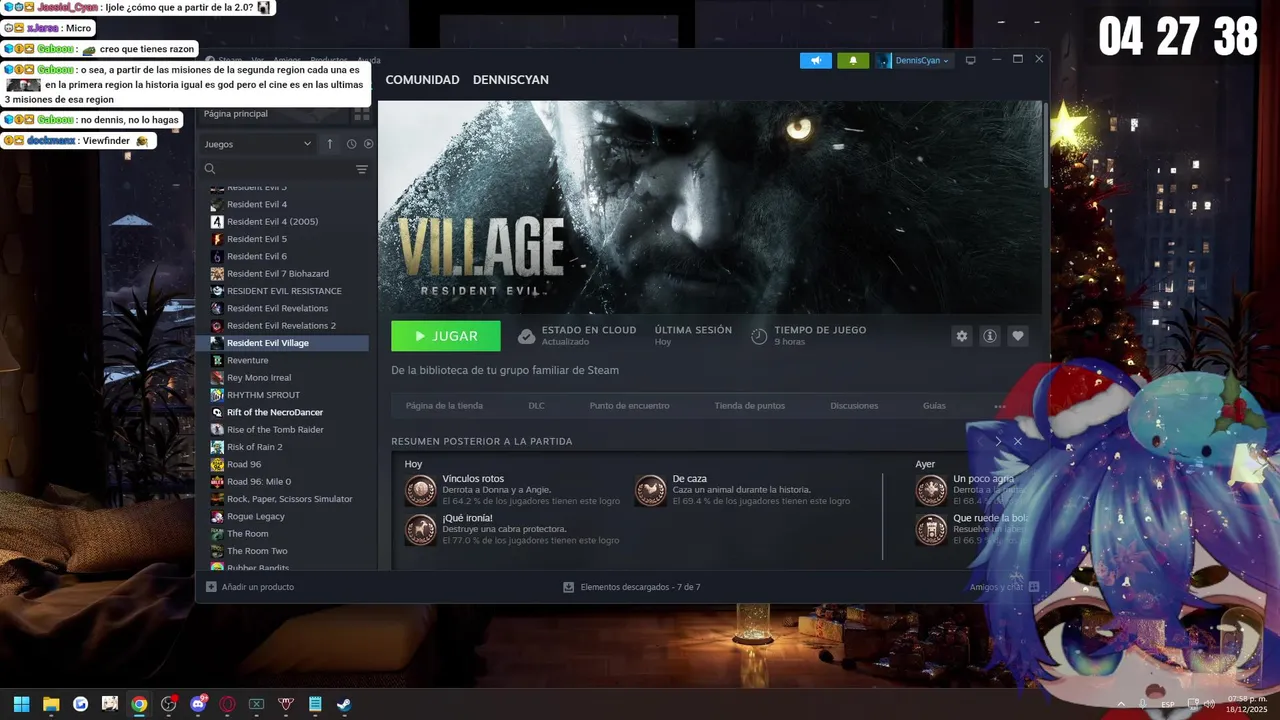Select Resident Evil 7 Biohazard in library
This screenshot has width=1280, height=720.
(277, 273)
